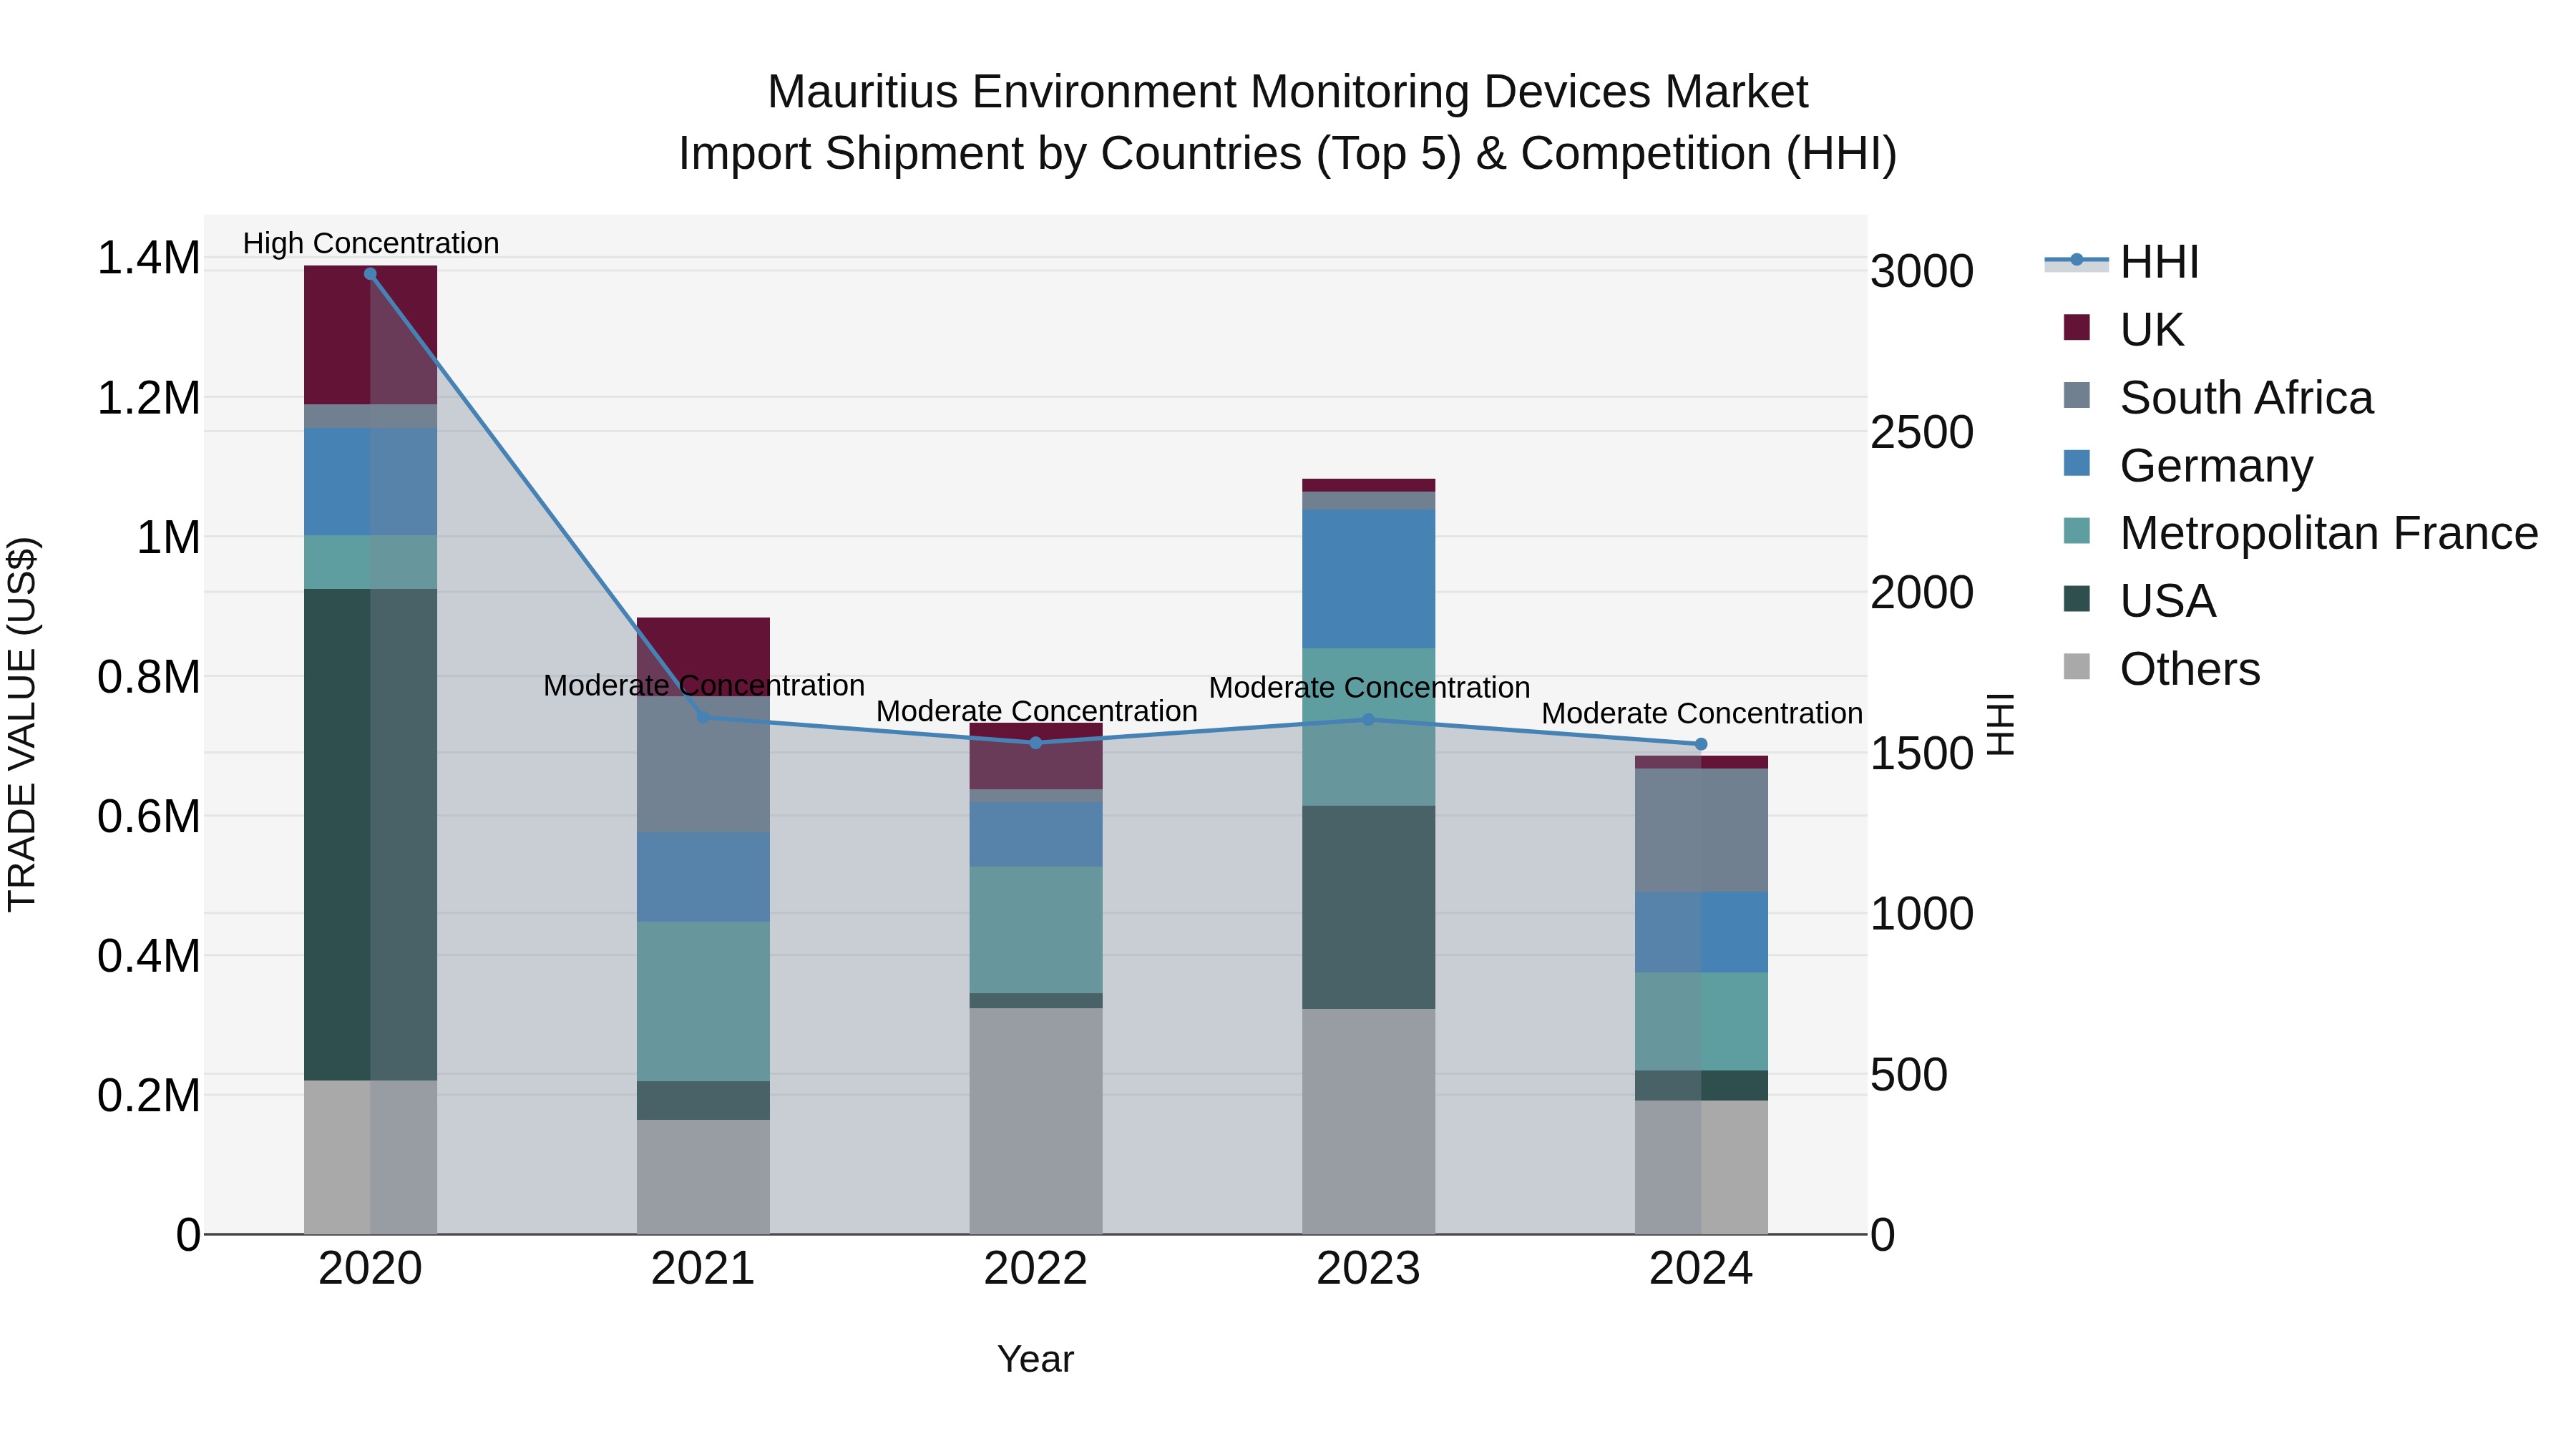Click the Year axis title
Image resolution: width=2576 pixels, height=1449 pixels.
1036,1360
